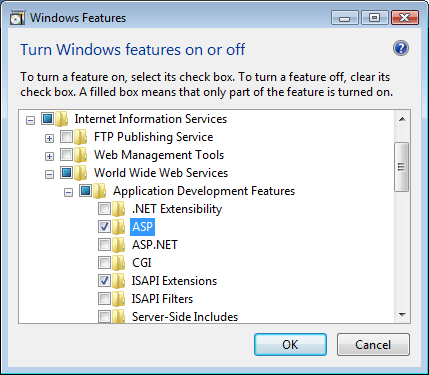Click folder icon beside ISAPI Filters

click(x=119, y=299)
